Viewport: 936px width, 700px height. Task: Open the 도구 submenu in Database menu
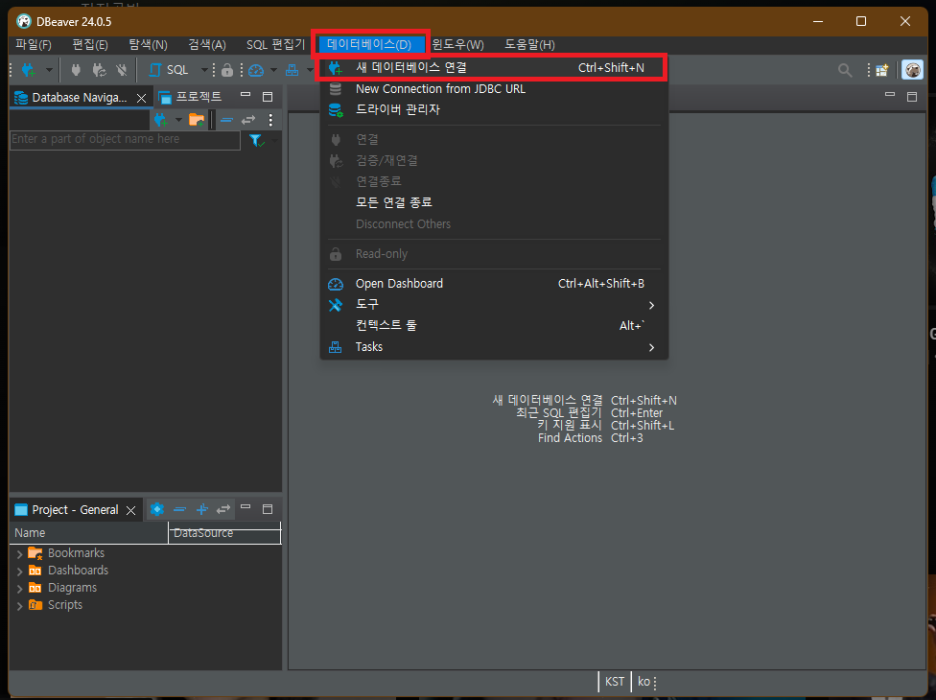click(x=494, y=305)
